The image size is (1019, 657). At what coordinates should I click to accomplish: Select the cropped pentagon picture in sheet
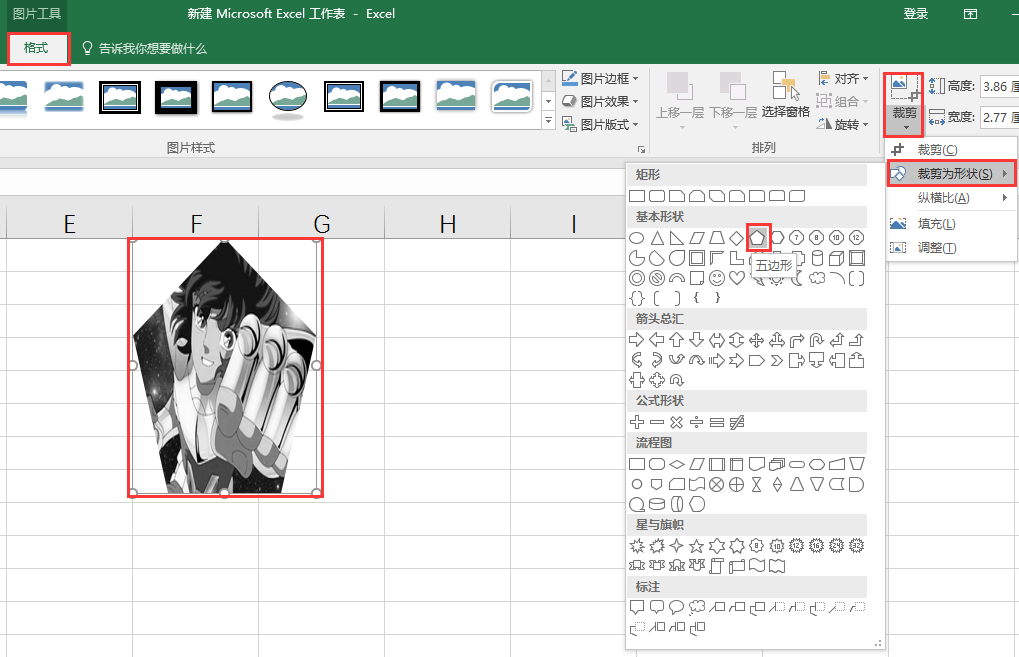[225, 367]
